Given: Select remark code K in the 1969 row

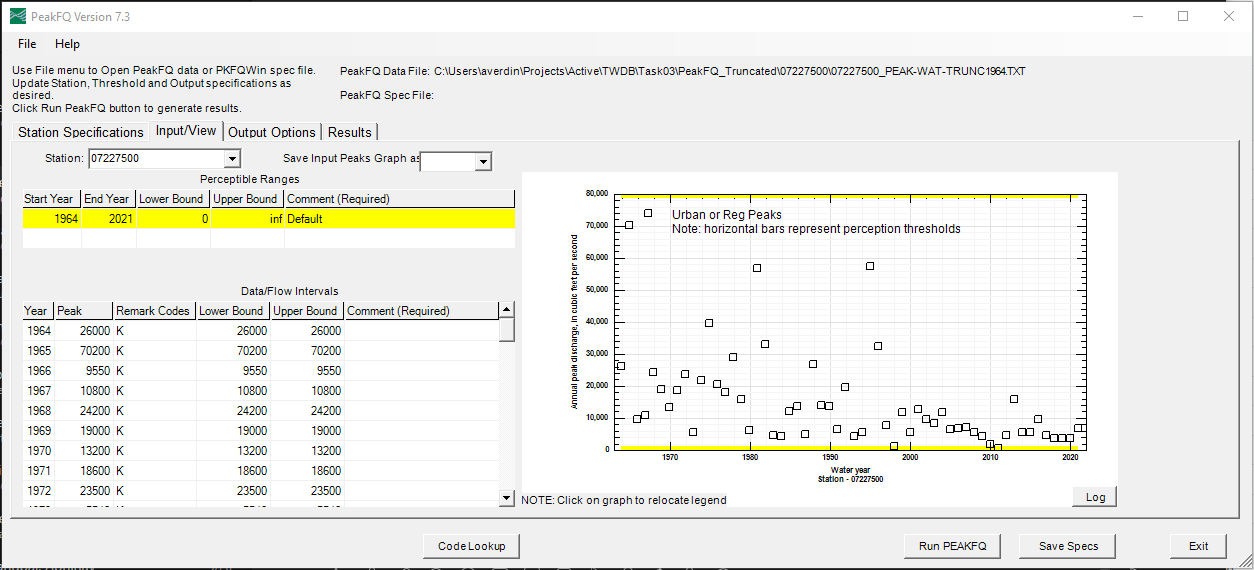Looking at the screenshot, I should pyautogui.click(x=154, y=431).
